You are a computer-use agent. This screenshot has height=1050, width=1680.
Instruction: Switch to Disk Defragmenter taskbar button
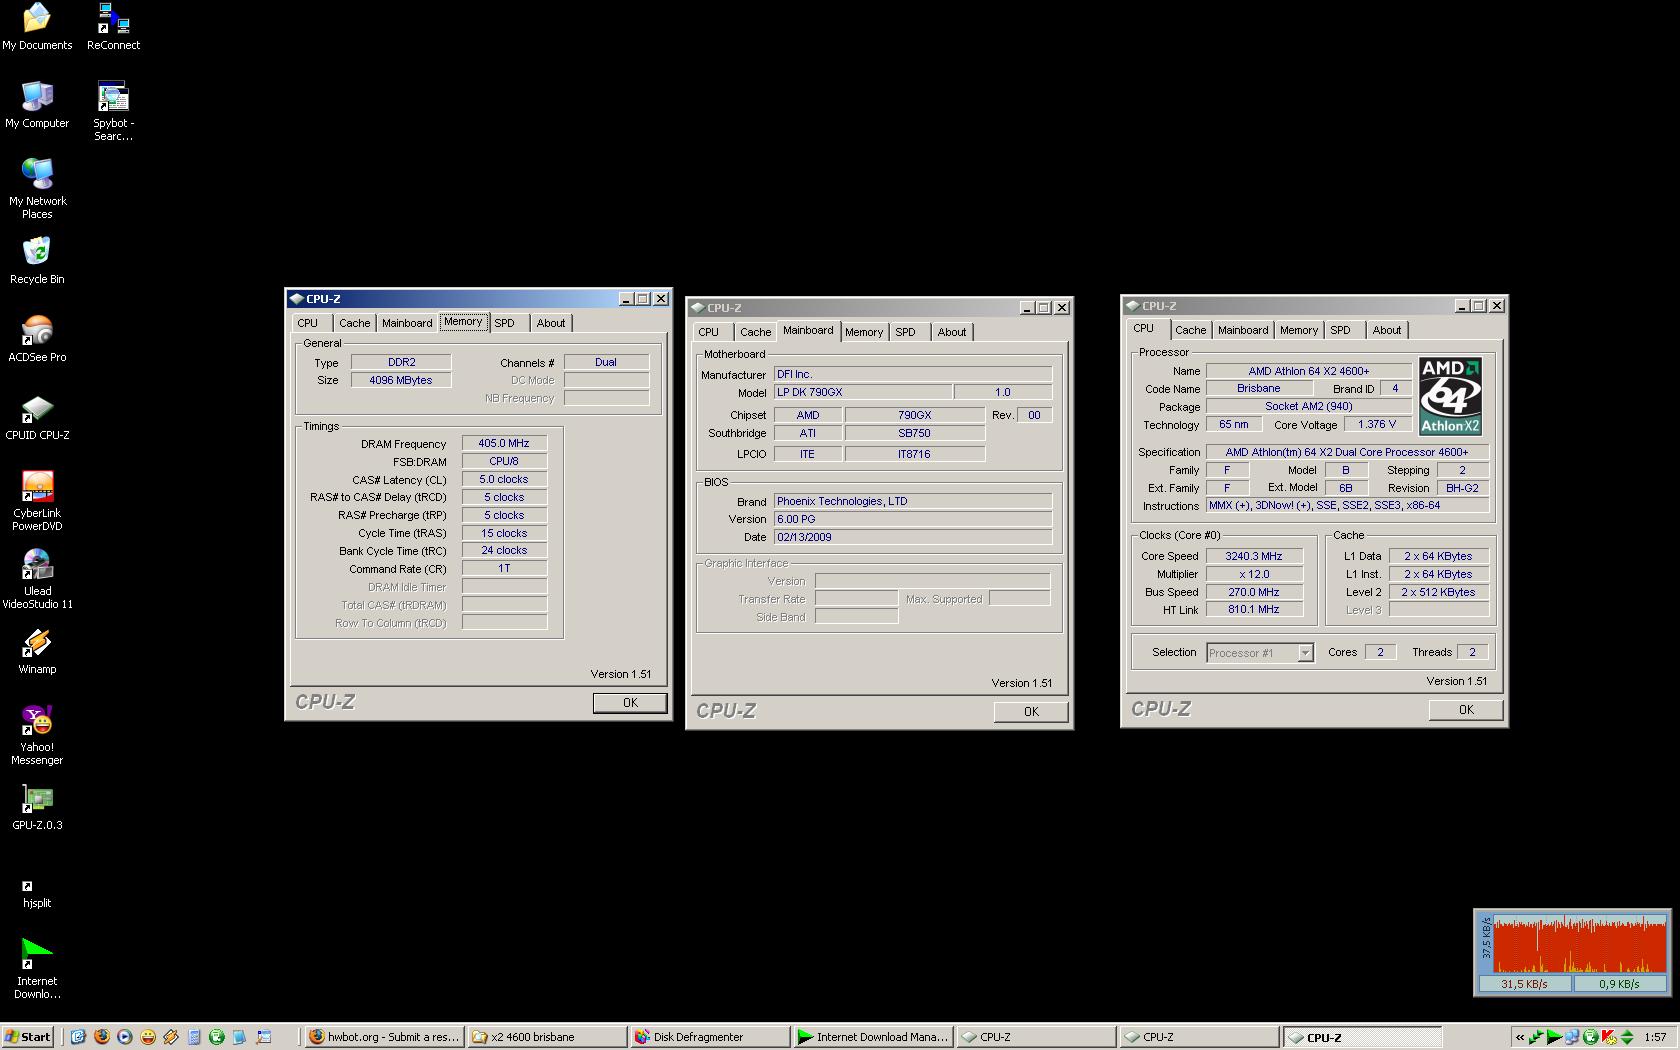(710, 1037)
